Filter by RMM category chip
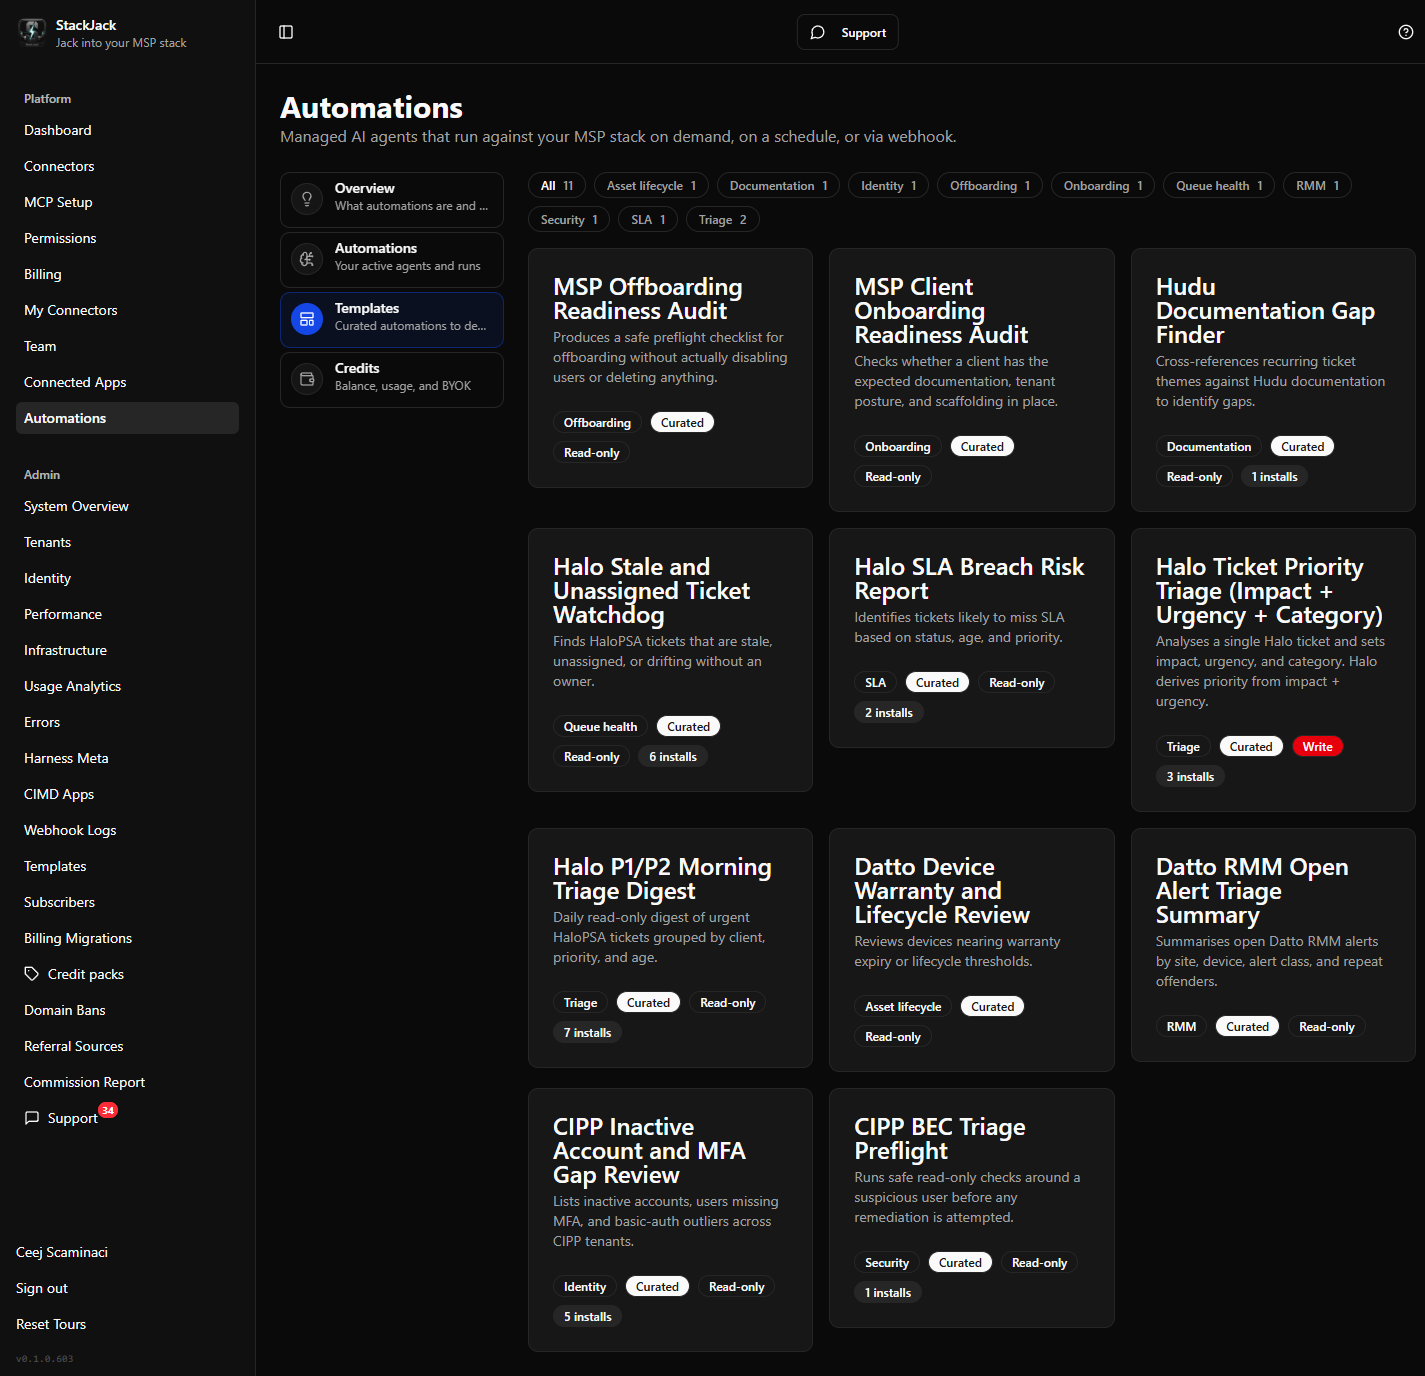Viewport: 1425px width, 1376px height. [x=1317, y=185]
